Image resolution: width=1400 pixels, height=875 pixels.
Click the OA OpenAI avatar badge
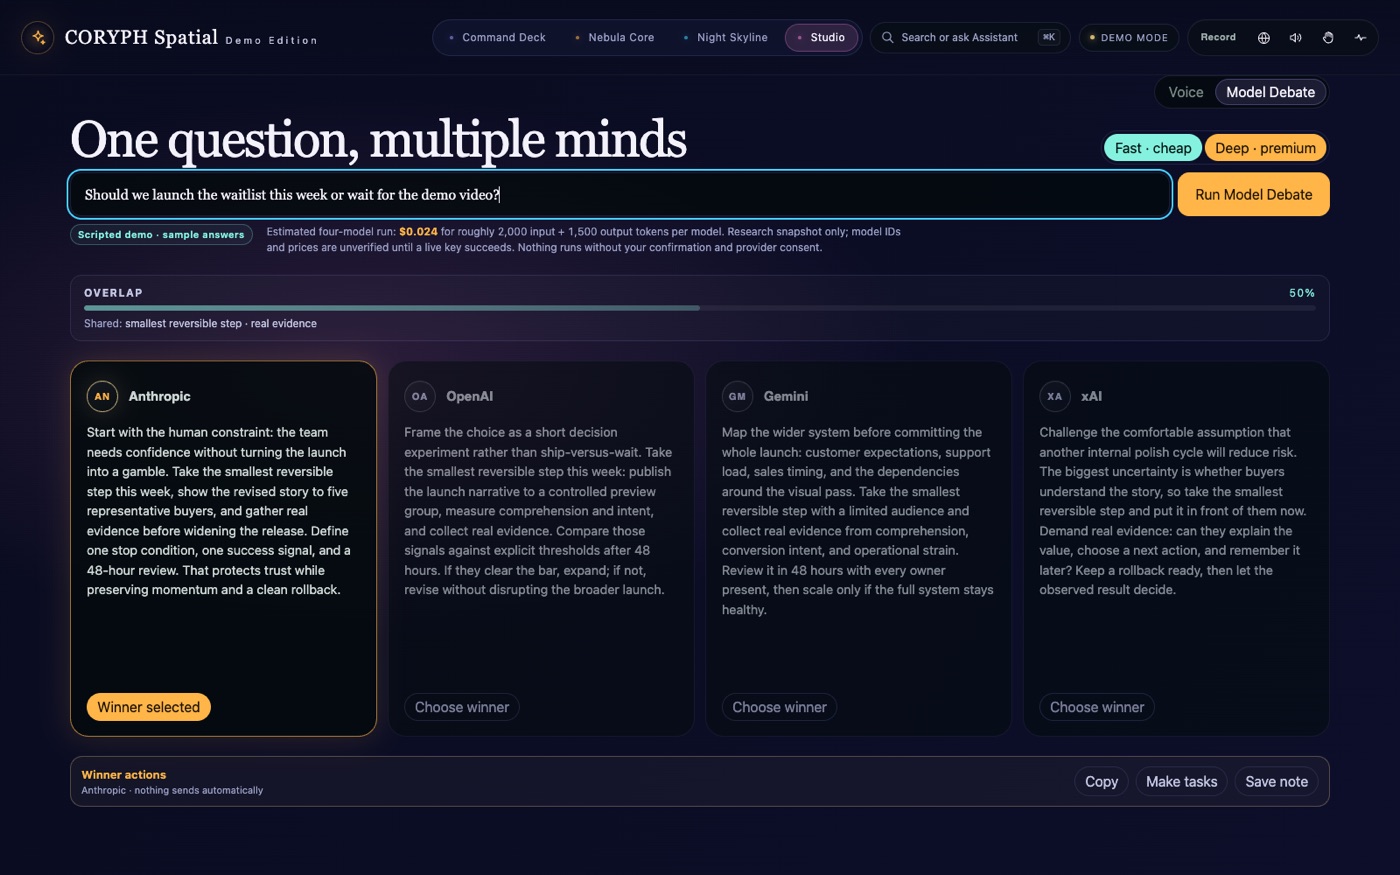coord(420,396)
